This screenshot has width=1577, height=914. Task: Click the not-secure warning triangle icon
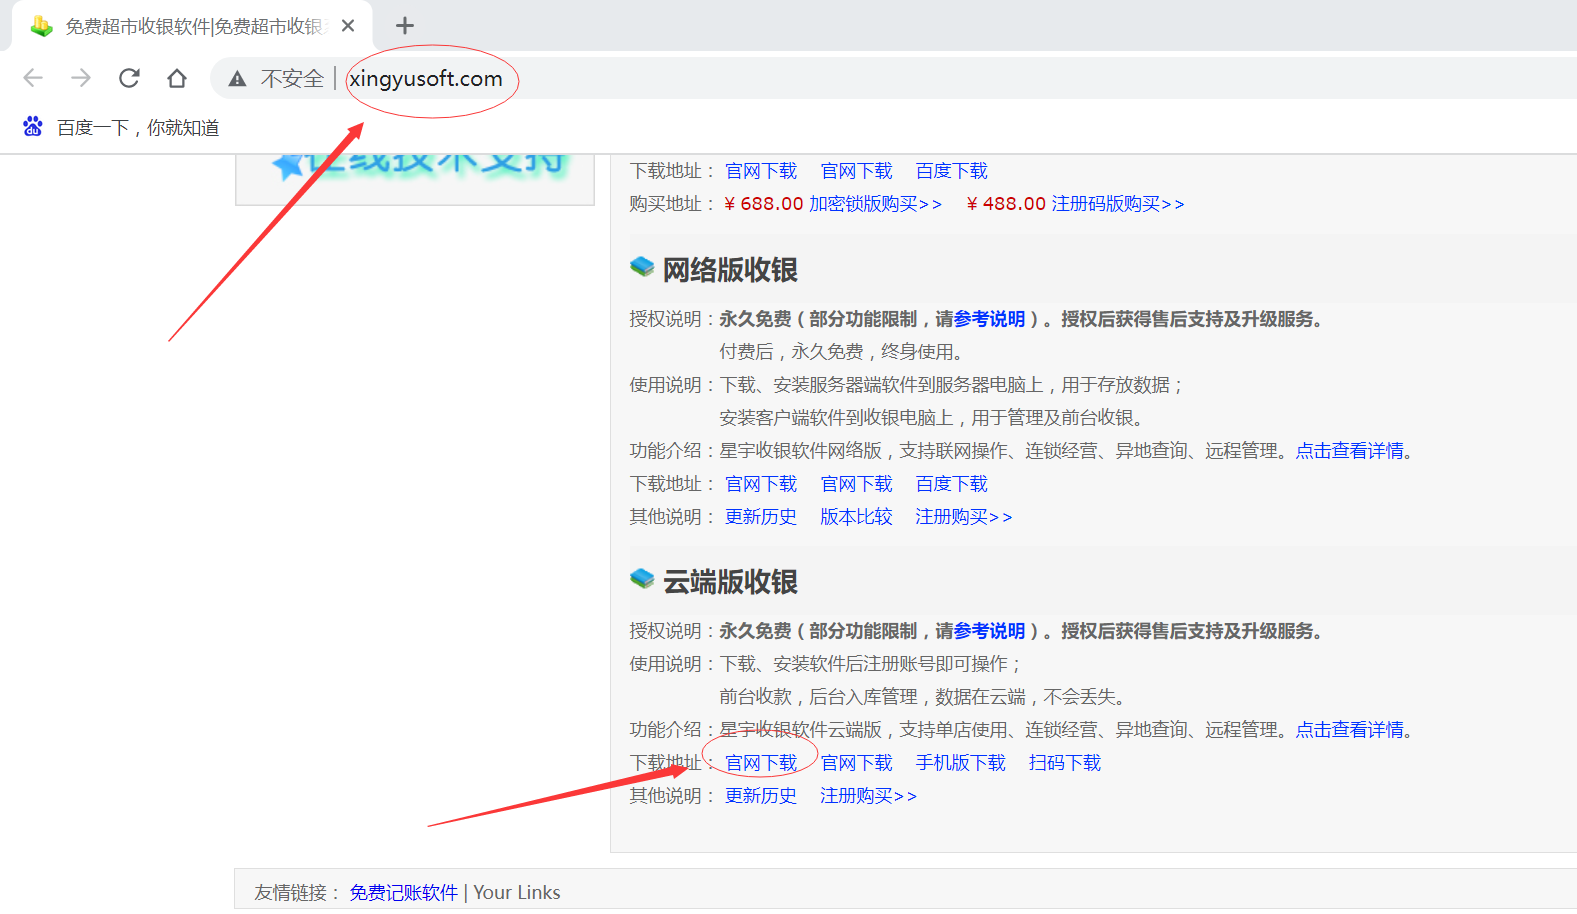[x=237, y=79]
